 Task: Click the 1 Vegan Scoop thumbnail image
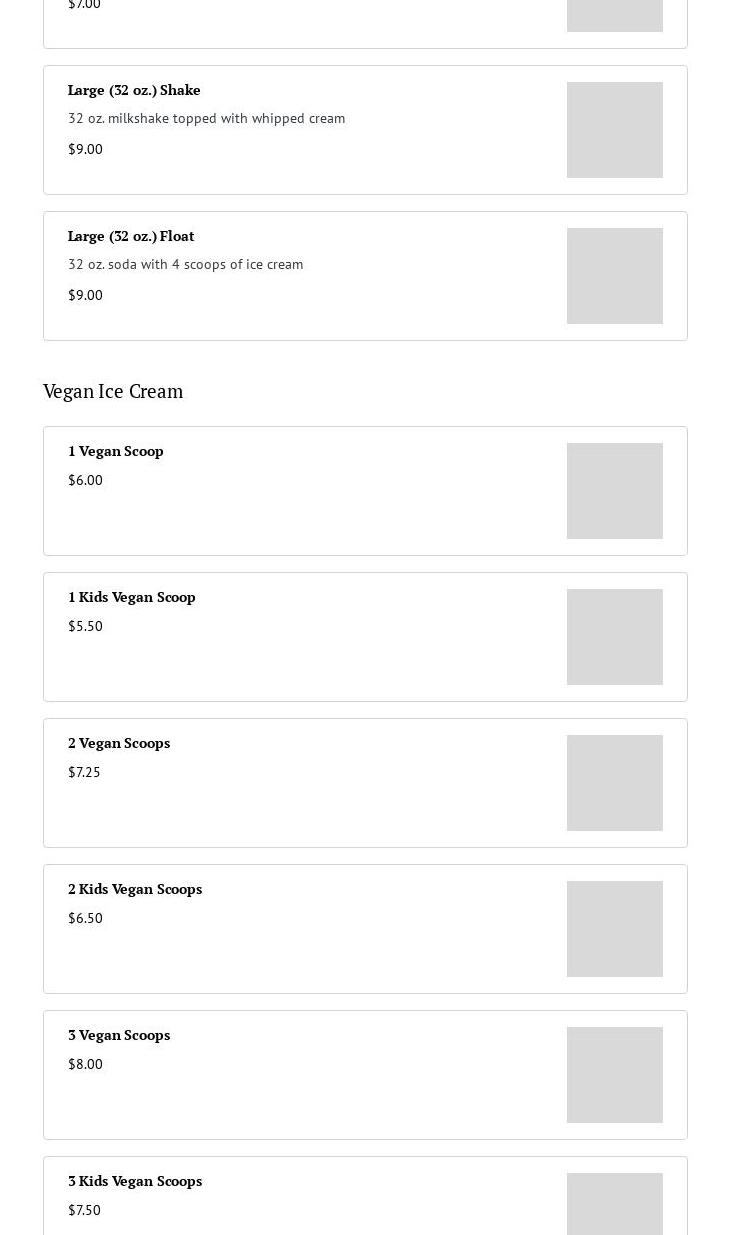(x=614, y=491)
